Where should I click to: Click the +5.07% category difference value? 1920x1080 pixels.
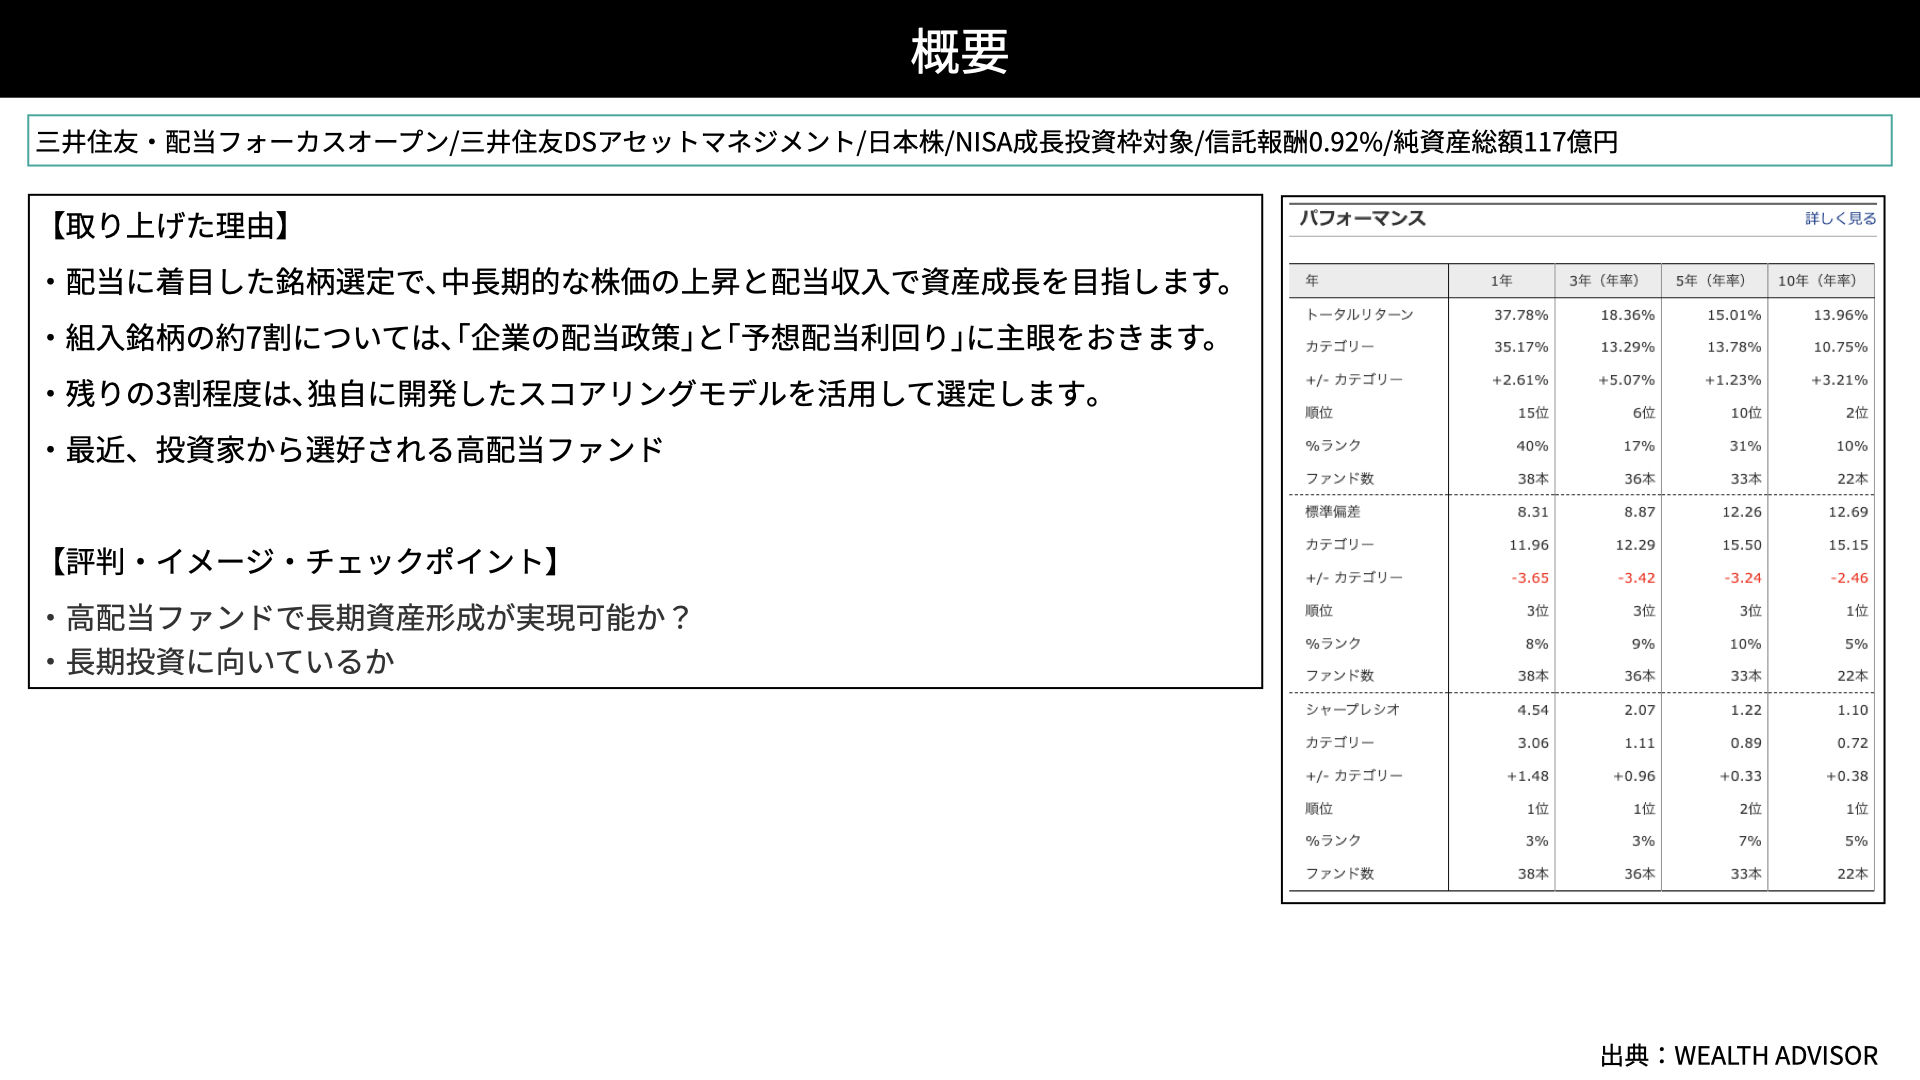[1626, 380]
